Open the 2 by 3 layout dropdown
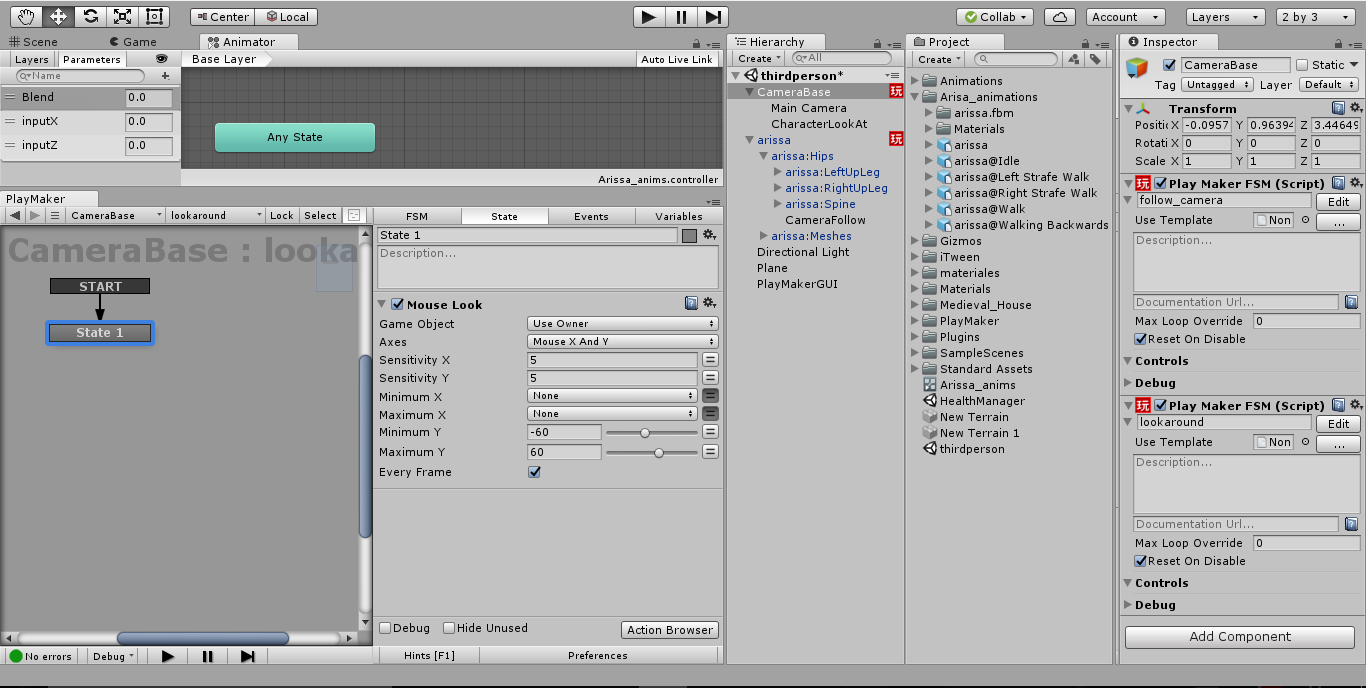The width and height of the screenshot is (1366, 688). click(1313, 17)
